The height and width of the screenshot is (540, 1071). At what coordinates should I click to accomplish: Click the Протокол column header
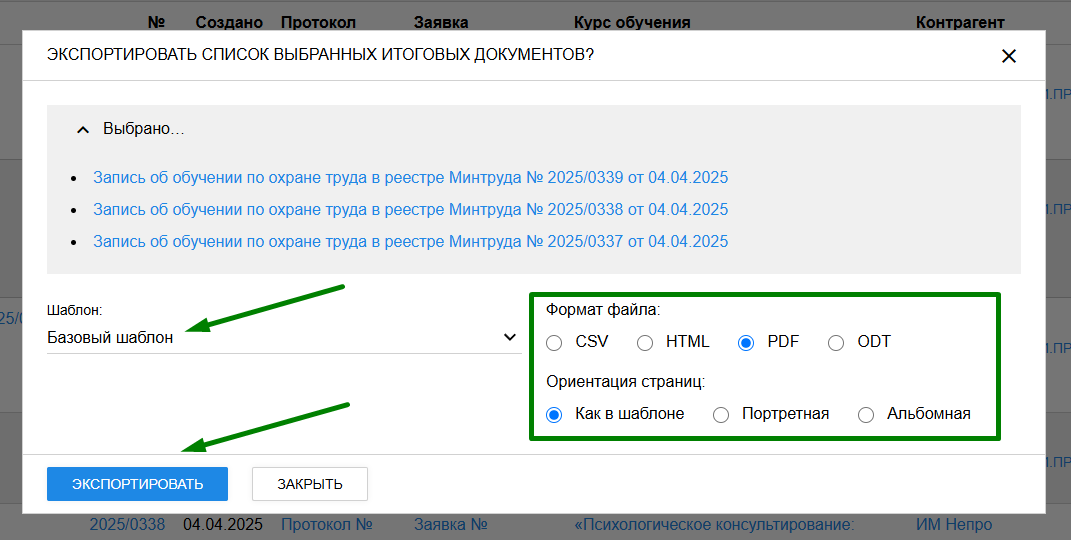click(318, 23)
